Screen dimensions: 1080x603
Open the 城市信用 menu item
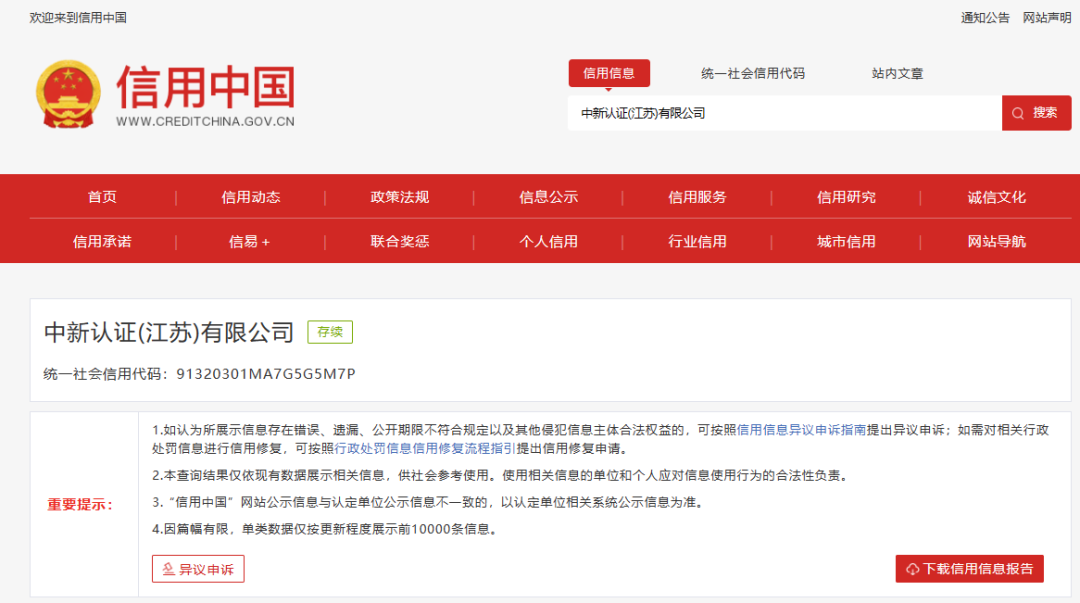tap(845, 241)
